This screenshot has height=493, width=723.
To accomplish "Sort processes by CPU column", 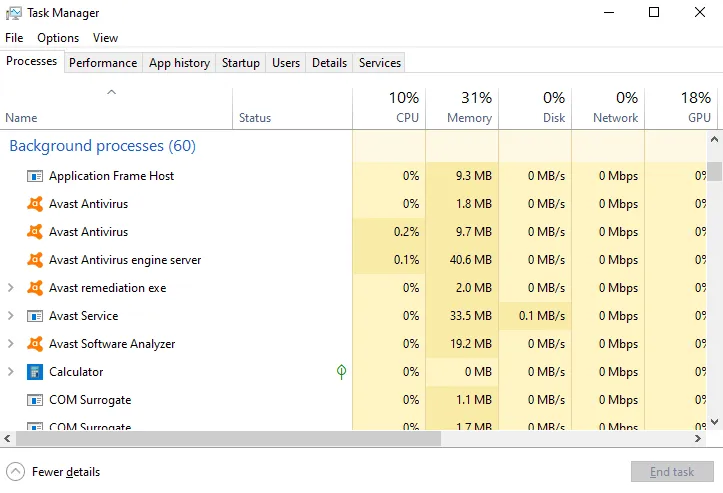I will [389, 109].
